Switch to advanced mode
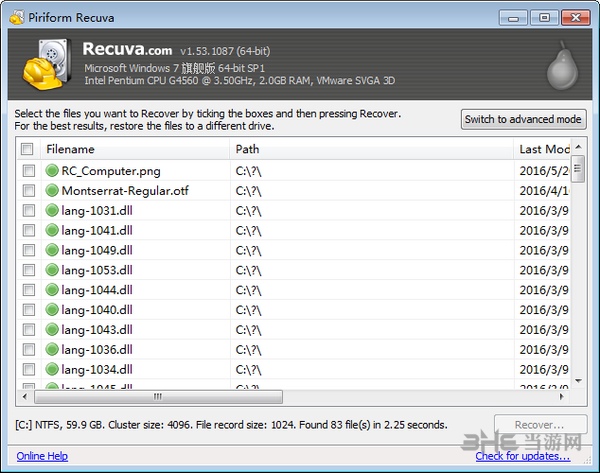 pyautogui.click(x=523, y=119)
